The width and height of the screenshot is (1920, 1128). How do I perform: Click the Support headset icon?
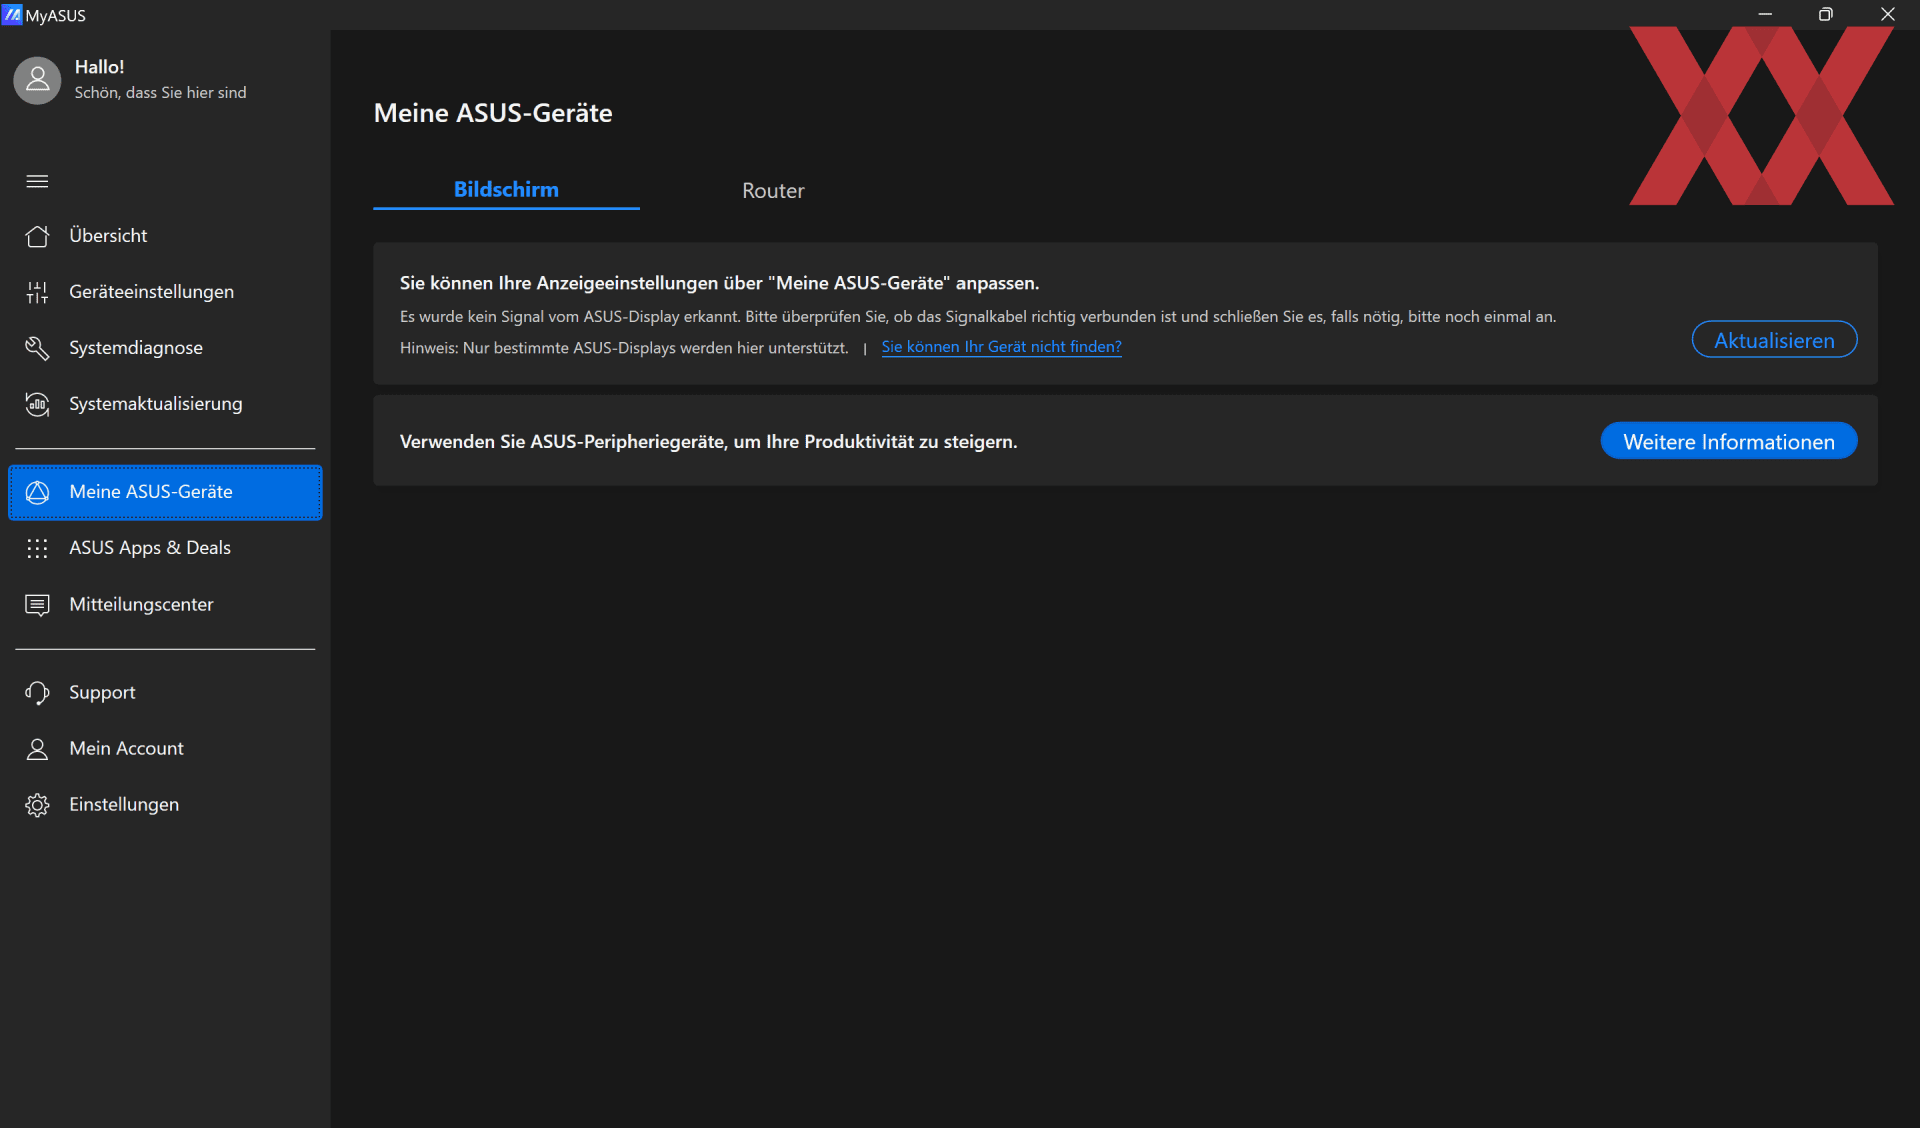[37, 693]
